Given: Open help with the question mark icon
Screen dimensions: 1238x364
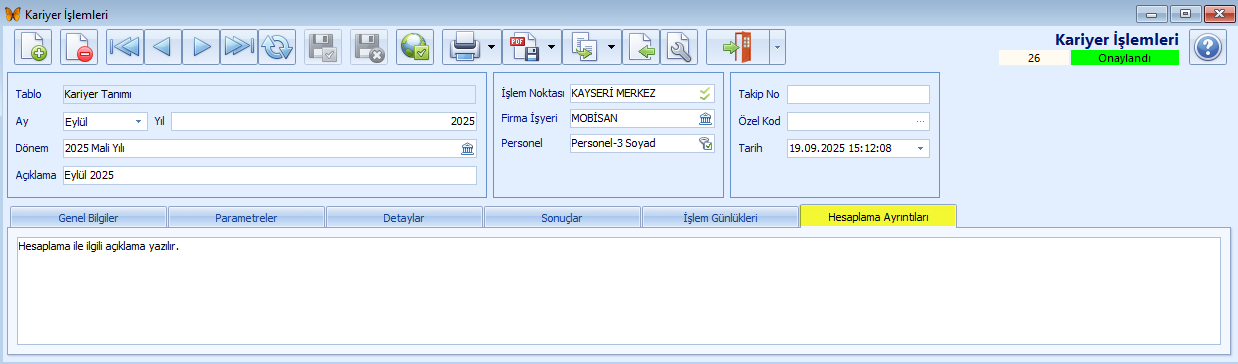Looking at the screenshot, I should pyautogui.click(x=1208, y=47).
